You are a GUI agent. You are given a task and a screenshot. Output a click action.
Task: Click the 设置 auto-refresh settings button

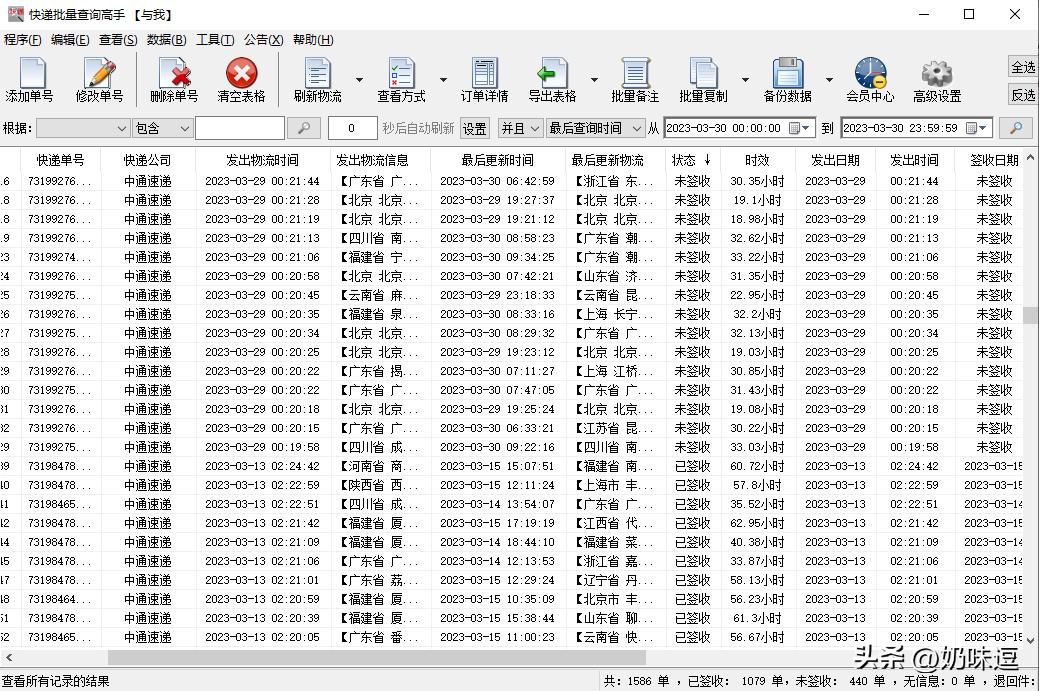click(x=473, y=128)
